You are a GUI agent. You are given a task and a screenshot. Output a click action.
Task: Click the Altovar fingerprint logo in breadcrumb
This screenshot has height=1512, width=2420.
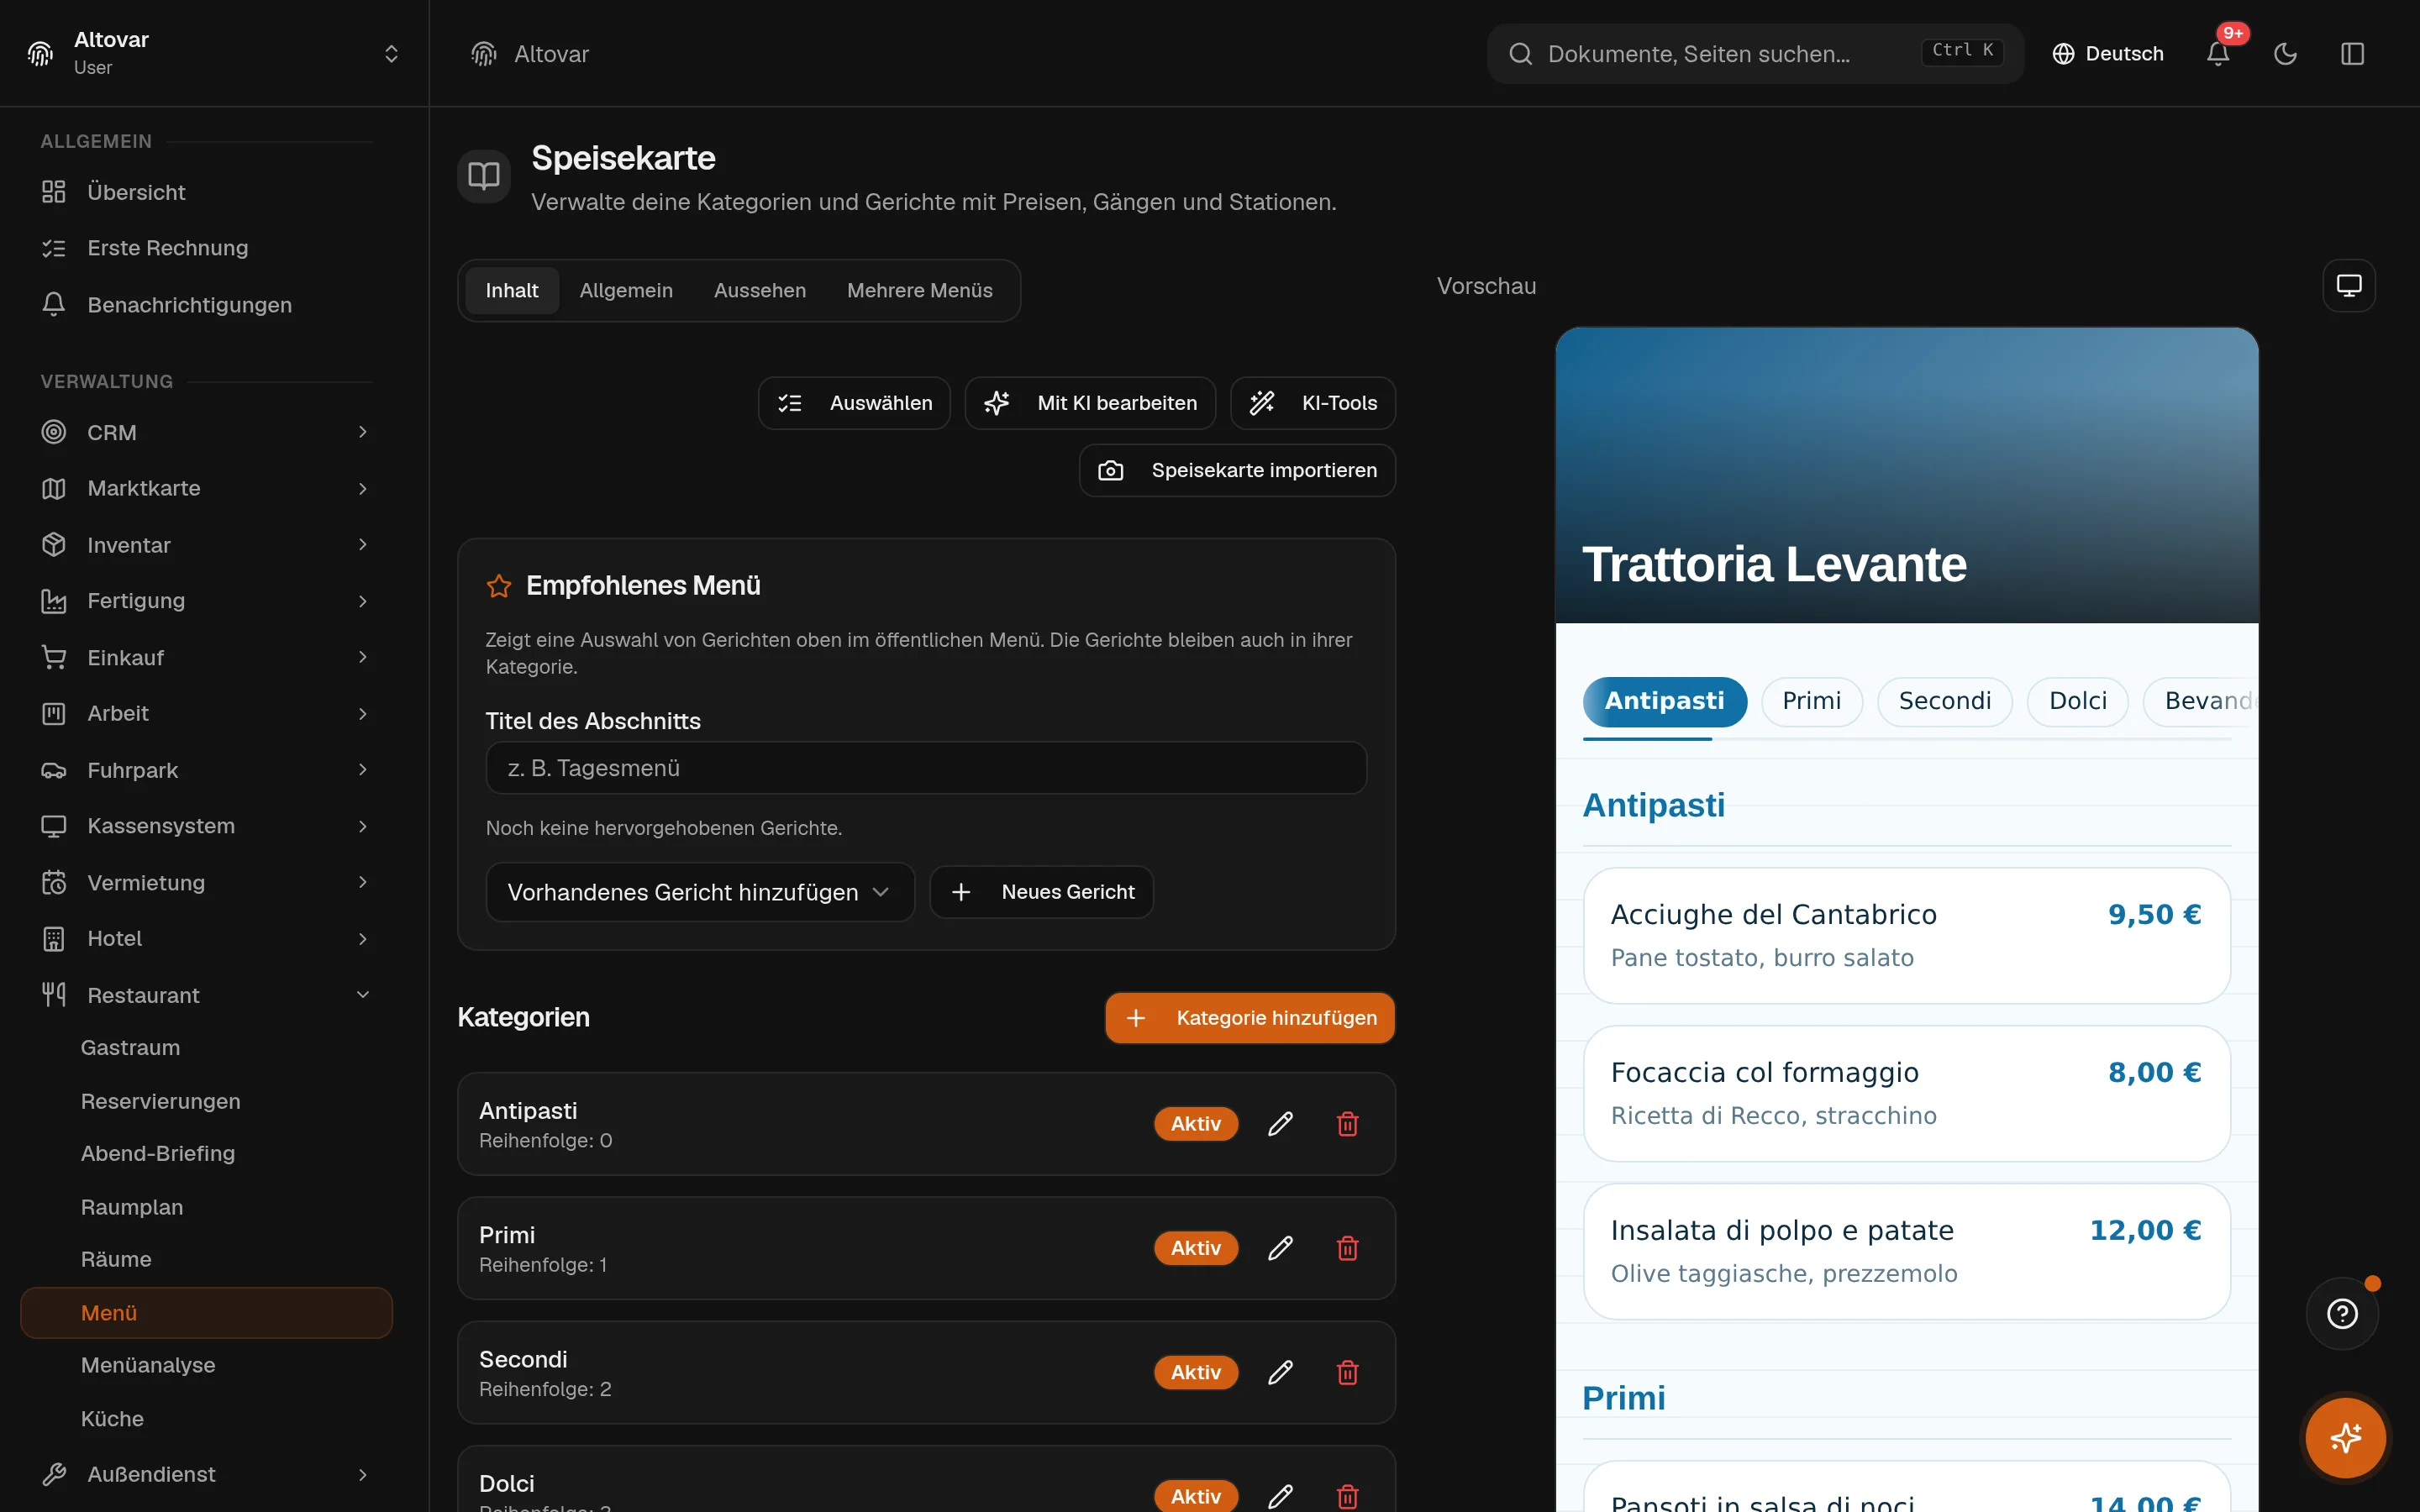point(484,54)
